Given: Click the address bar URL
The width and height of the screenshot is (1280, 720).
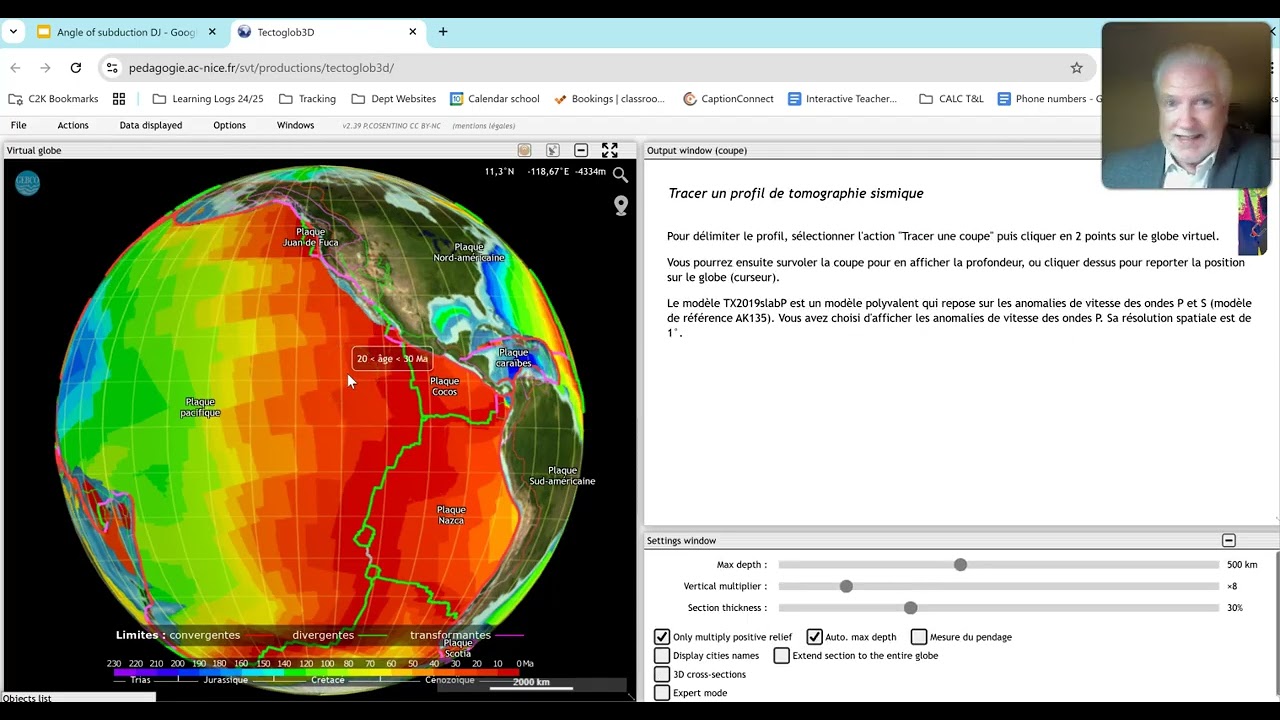Looking at the screenshot, I should click(261, 68).
